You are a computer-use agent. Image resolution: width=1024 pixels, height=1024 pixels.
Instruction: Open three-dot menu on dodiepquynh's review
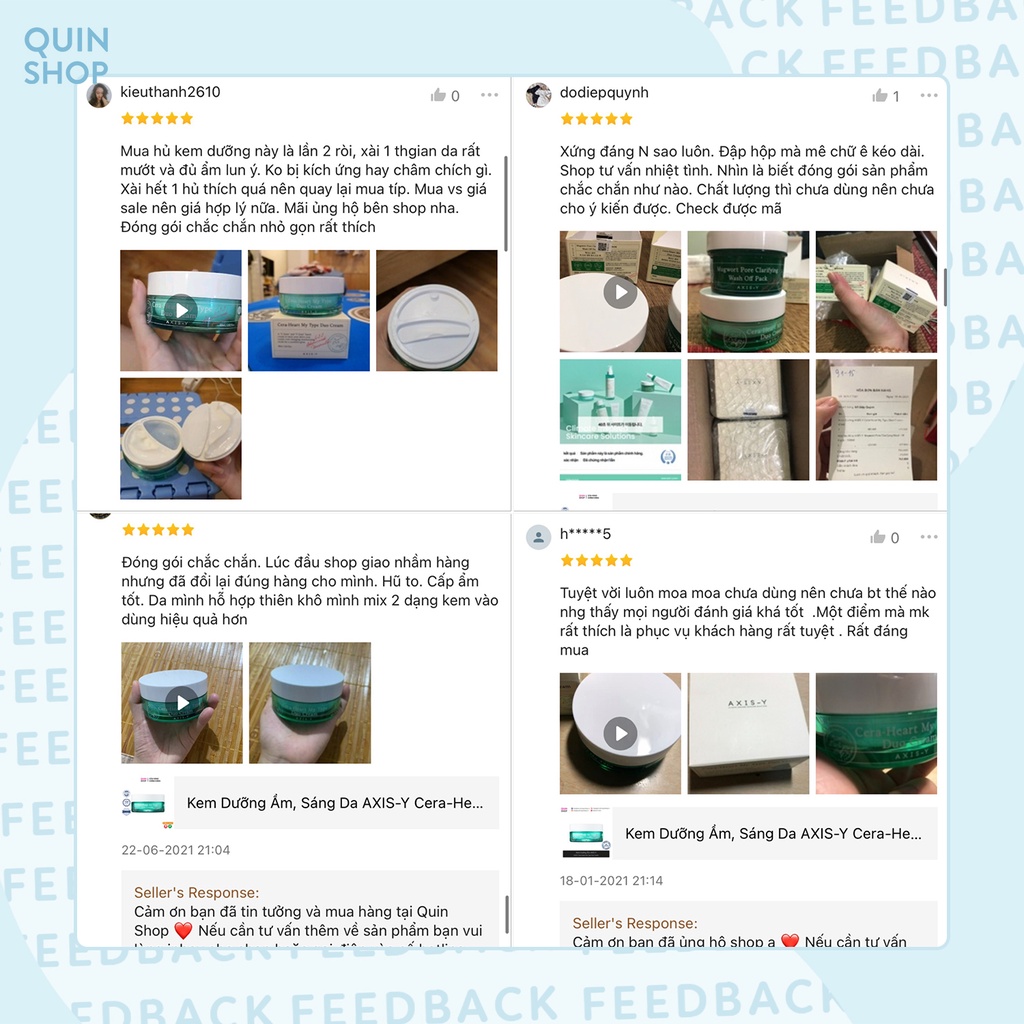pyautogui.click(x=929, y=95)
